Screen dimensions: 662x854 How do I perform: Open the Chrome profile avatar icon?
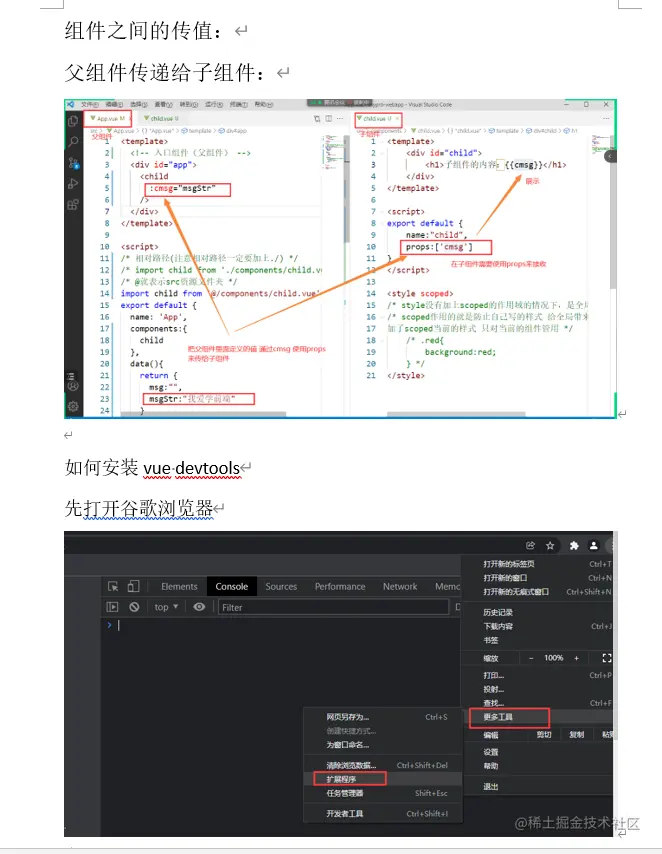pos(593,545)
